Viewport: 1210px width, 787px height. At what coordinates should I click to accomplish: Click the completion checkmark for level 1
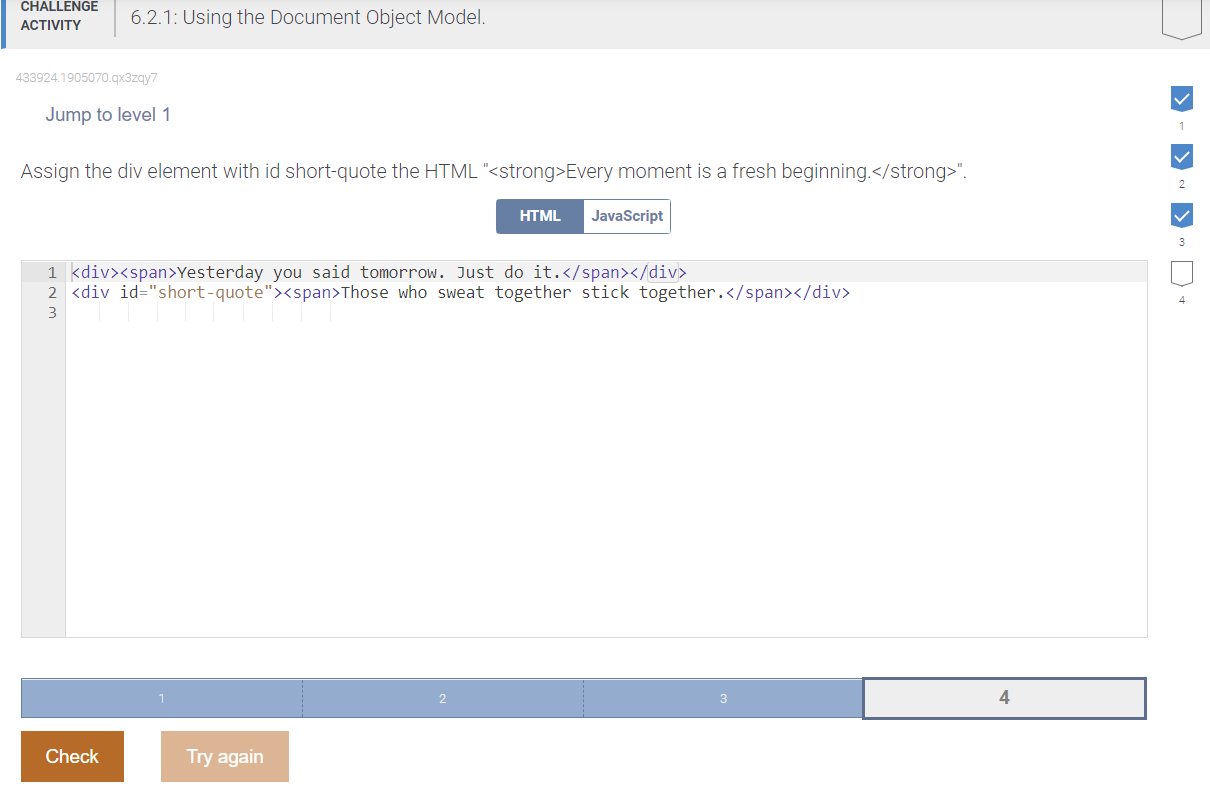point(1181,98)
